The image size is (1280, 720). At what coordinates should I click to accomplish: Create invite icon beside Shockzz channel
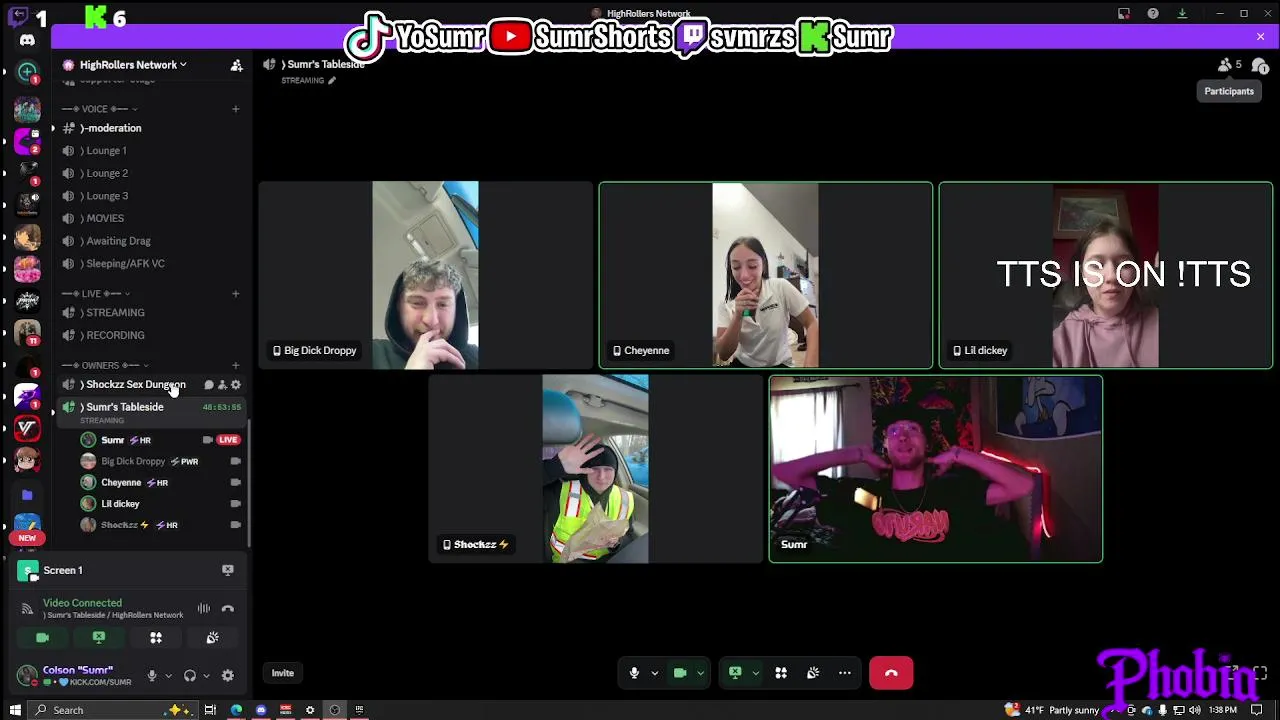click(222, 385)
